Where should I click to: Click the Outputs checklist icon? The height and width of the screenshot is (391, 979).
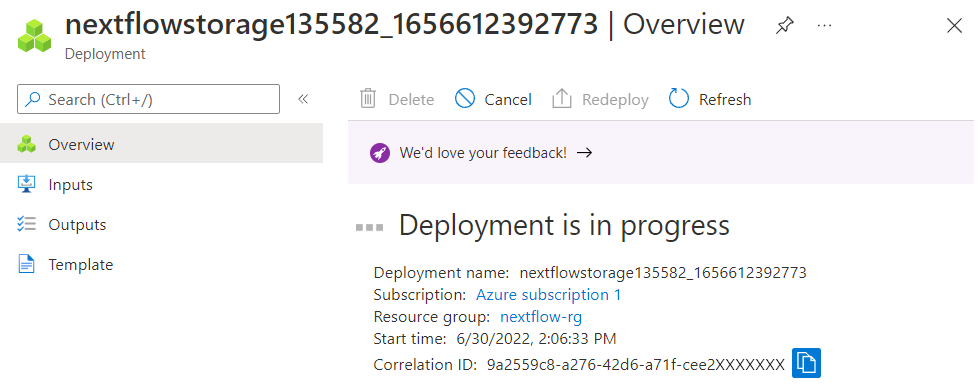pyautogui.click(x=26, y=224)
